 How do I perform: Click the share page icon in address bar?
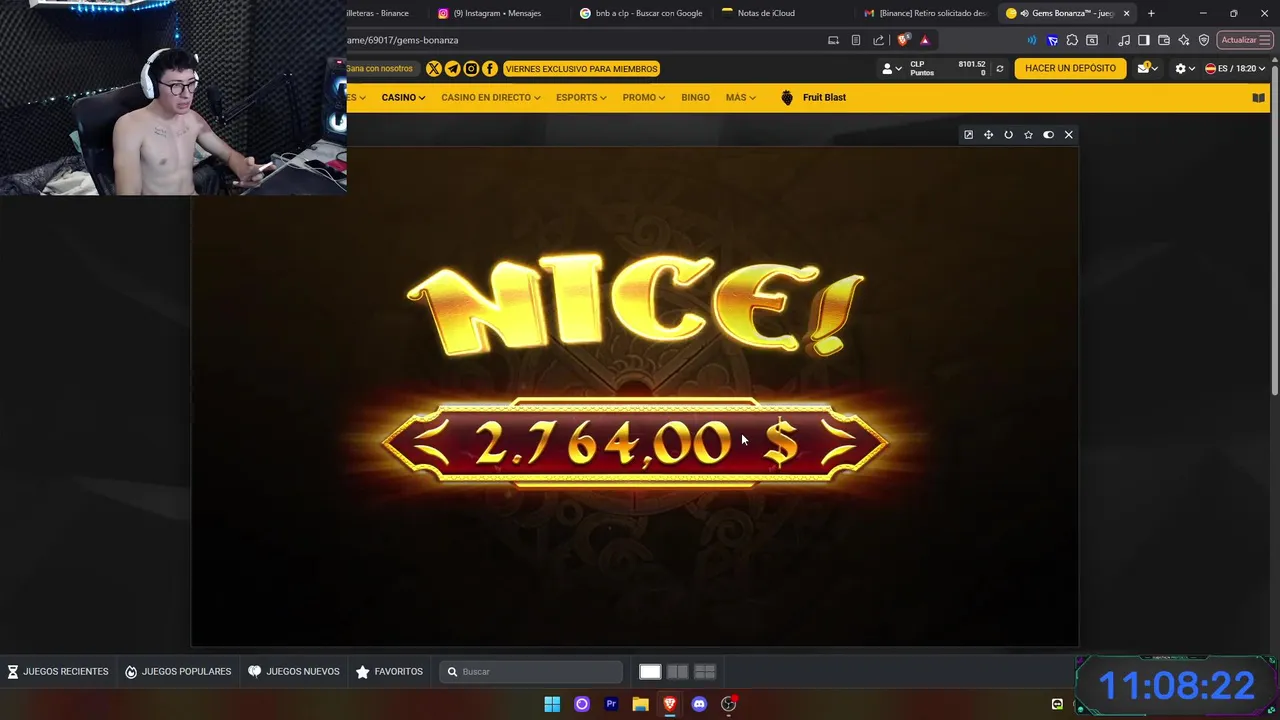point(878,40)
